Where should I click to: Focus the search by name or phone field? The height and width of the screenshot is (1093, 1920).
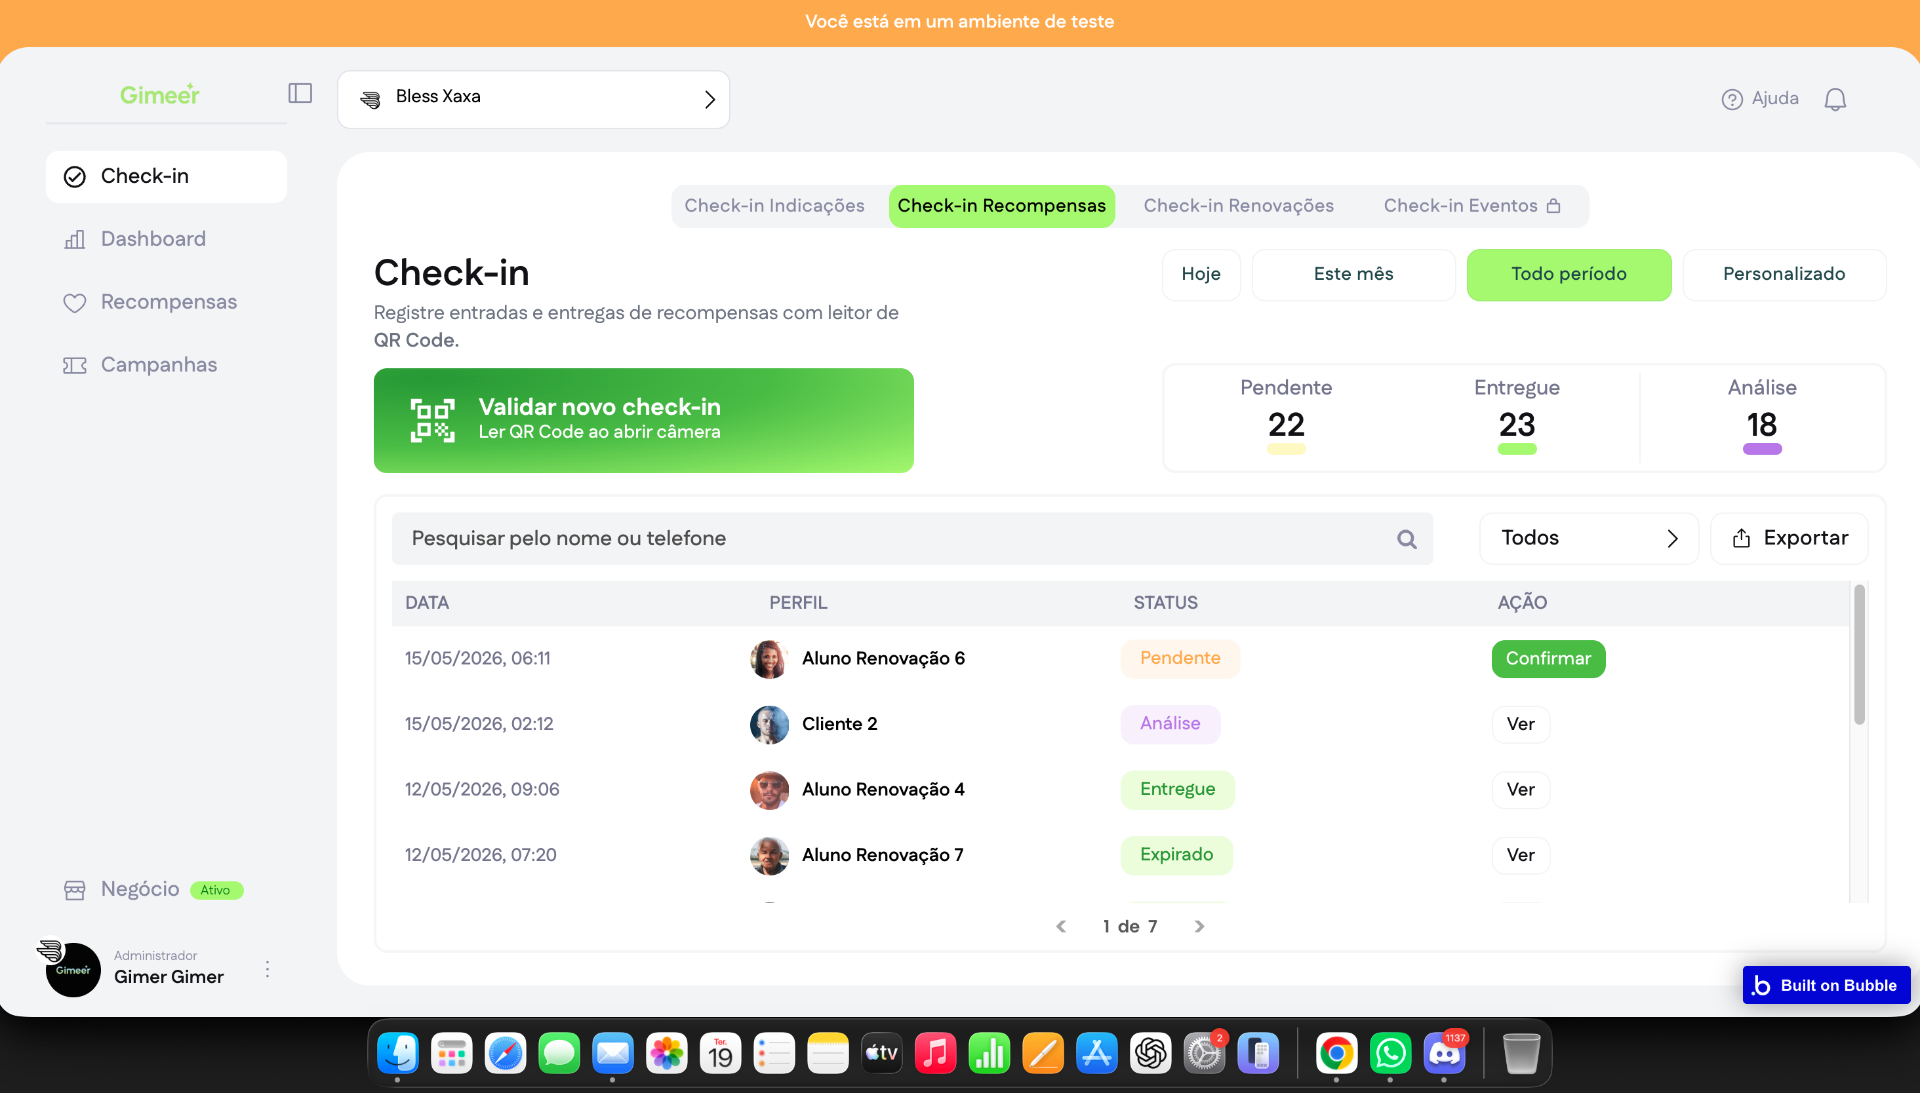[912, 539]
